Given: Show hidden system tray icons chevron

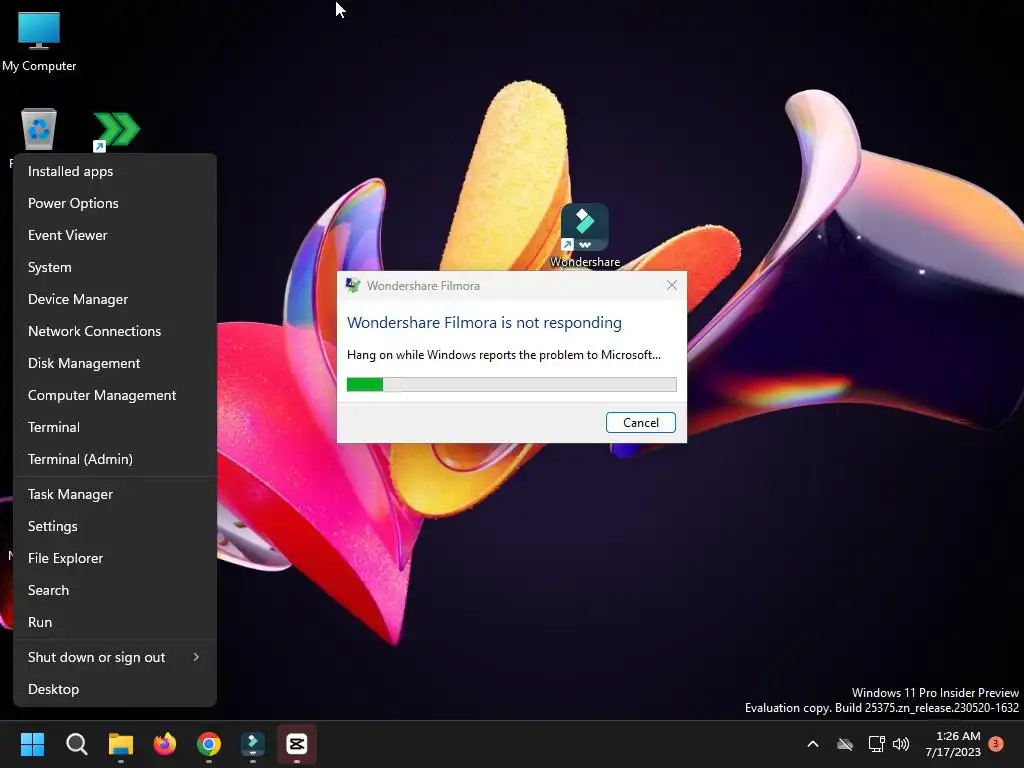Looking at the screenshot, I should pos(813,744).
